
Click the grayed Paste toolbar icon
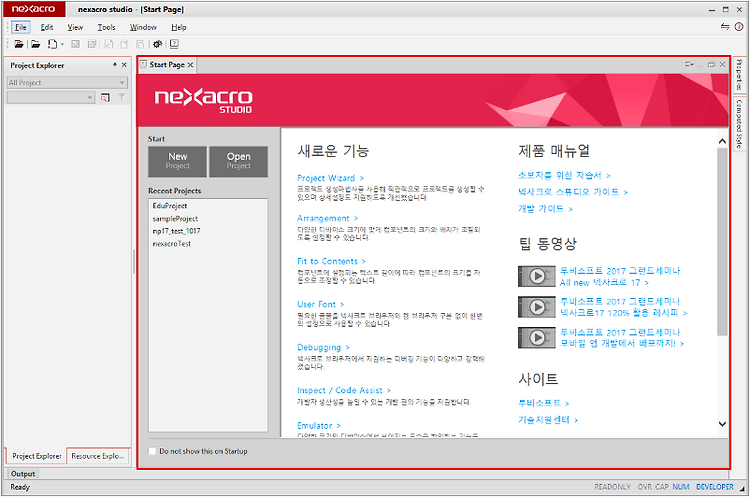140,44
